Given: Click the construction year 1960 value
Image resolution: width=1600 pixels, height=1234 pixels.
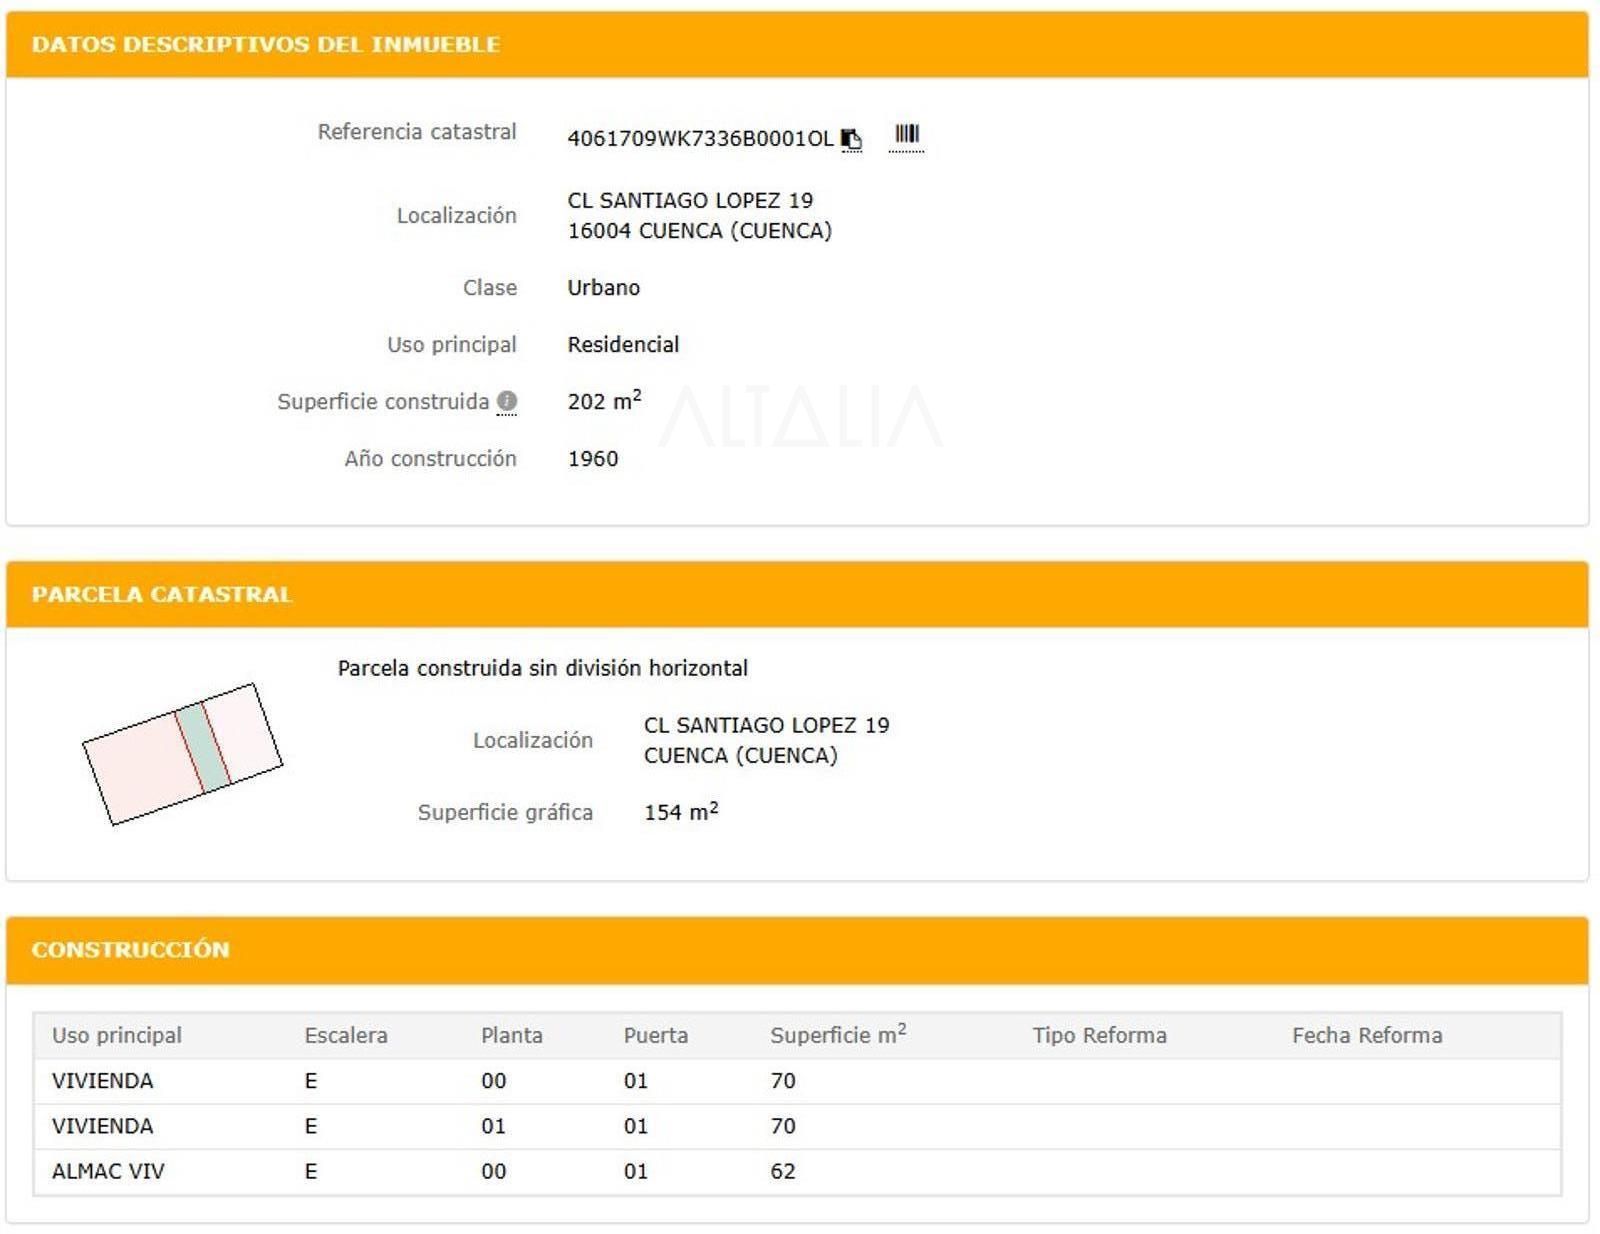Looking at the screenshot, I should point(593,459).
